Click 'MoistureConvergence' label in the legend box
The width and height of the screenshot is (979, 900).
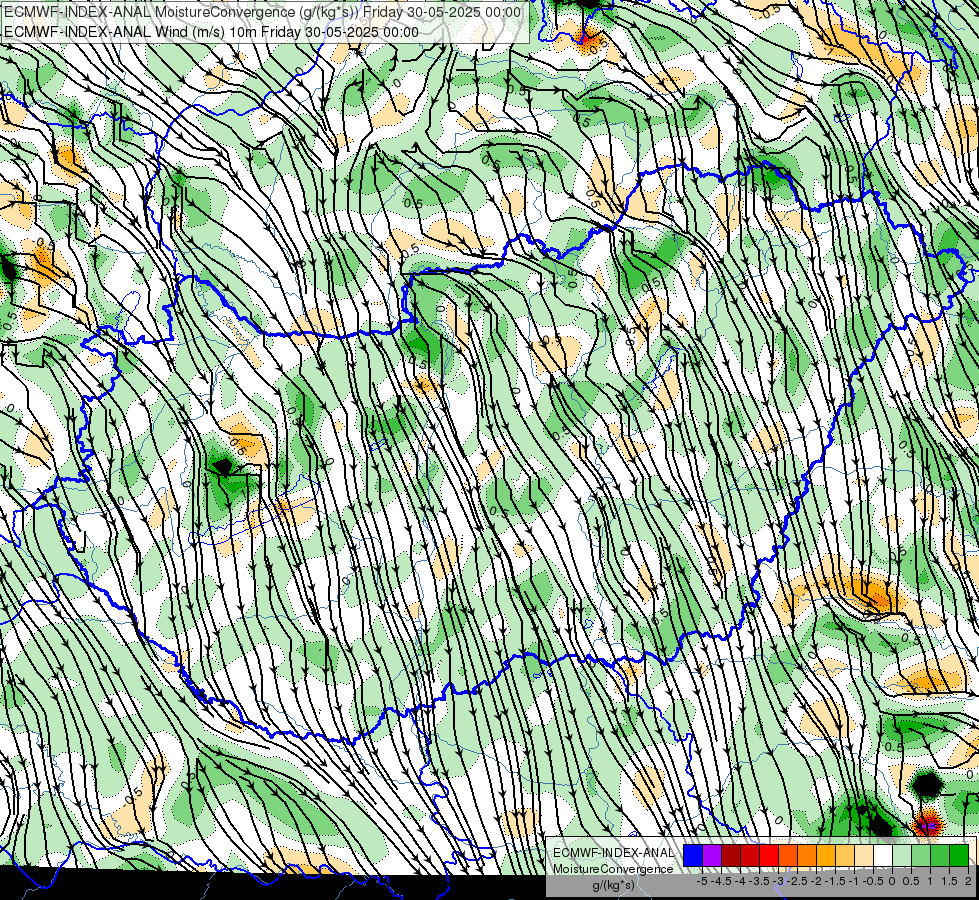(613, 869)
